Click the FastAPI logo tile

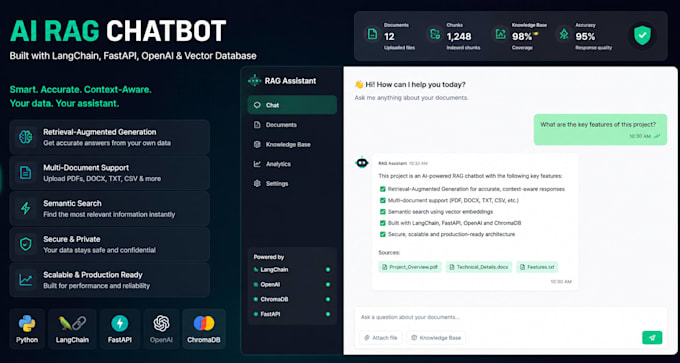click(x=120, y=329)
